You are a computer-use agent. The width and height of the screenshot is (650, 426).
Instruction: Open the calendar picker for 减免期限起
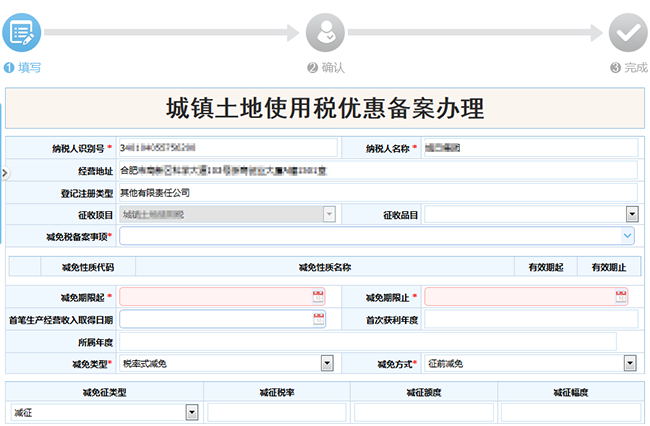pos(319,297)
